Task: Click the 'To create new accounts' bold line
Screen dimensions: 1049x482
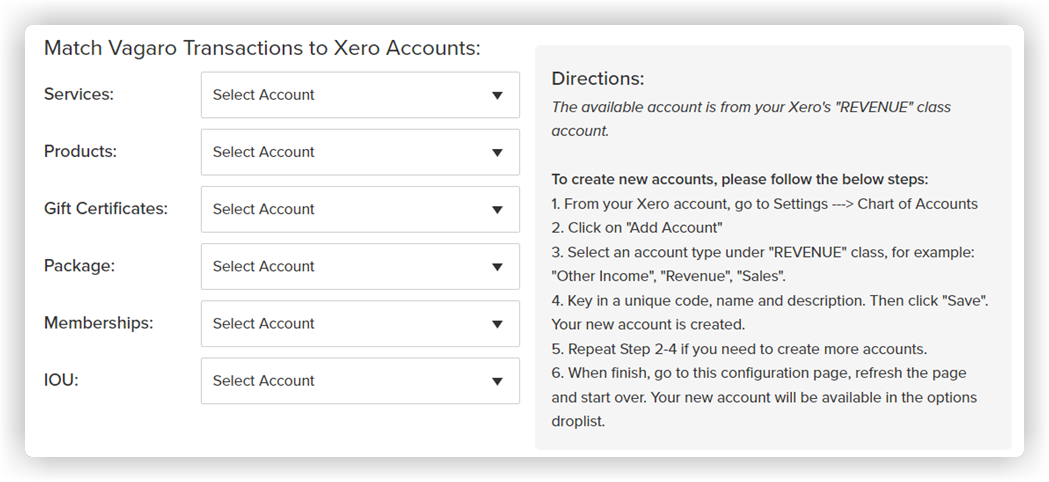Action: [740, 179]
